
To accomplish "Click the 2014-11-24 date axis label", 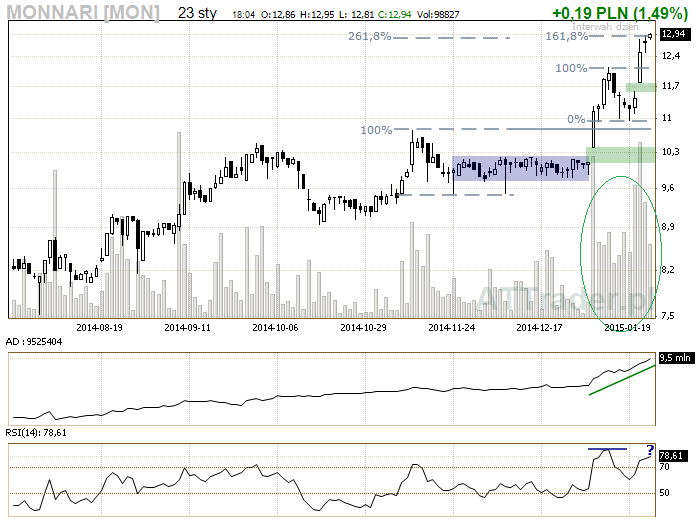I will pos(452,328).
